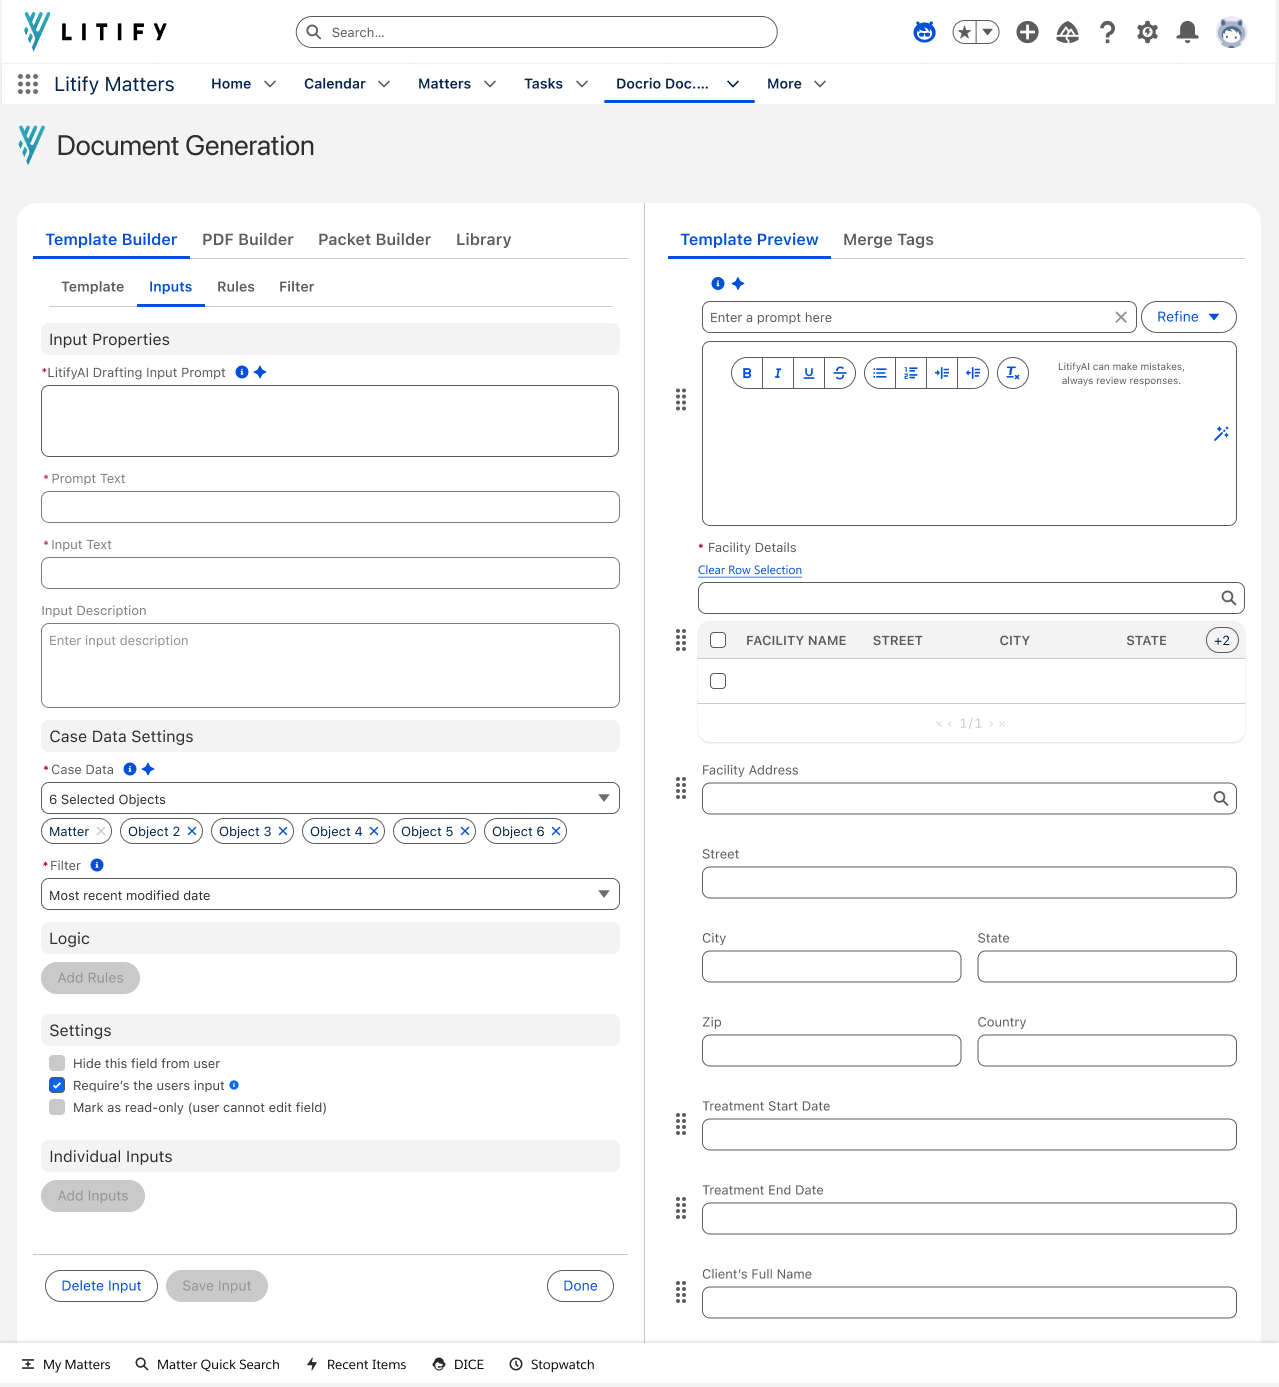Expand the Matters nav chevron
The width and height of the screenshot is (1279, 1387).
pyautogui.click(x=490, y=84)
